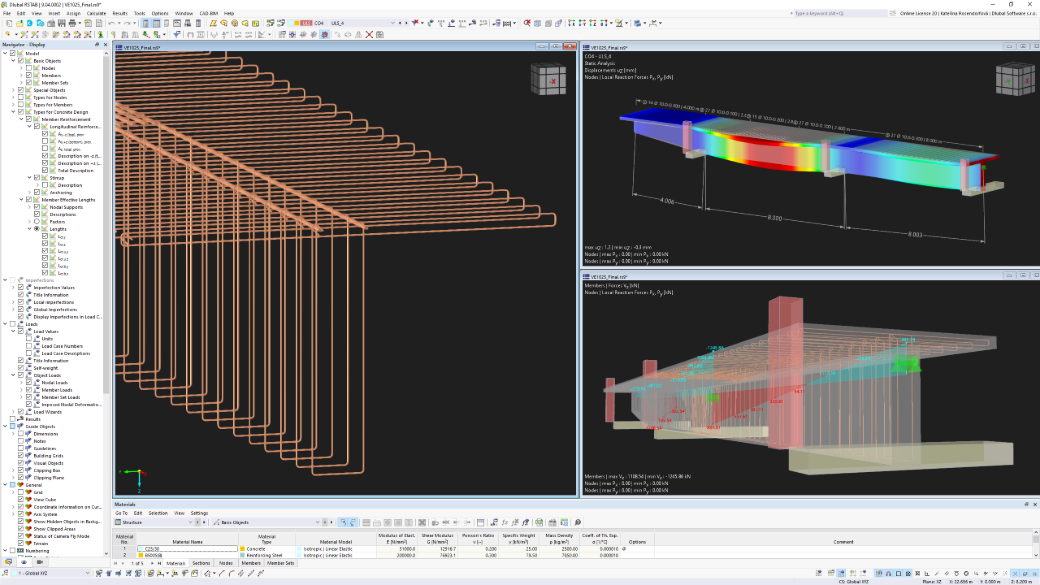Print the view with the printer icon
Image resolution: width=1040 pixels, height=585 pixels.
click(x=72, y=23)
